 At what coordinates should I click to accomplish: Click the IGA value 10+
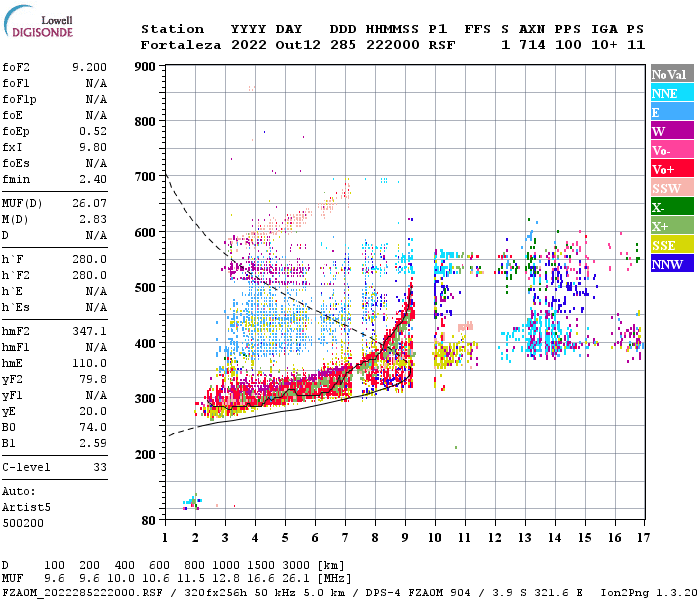pyautogui.click(x=604, y=45)
